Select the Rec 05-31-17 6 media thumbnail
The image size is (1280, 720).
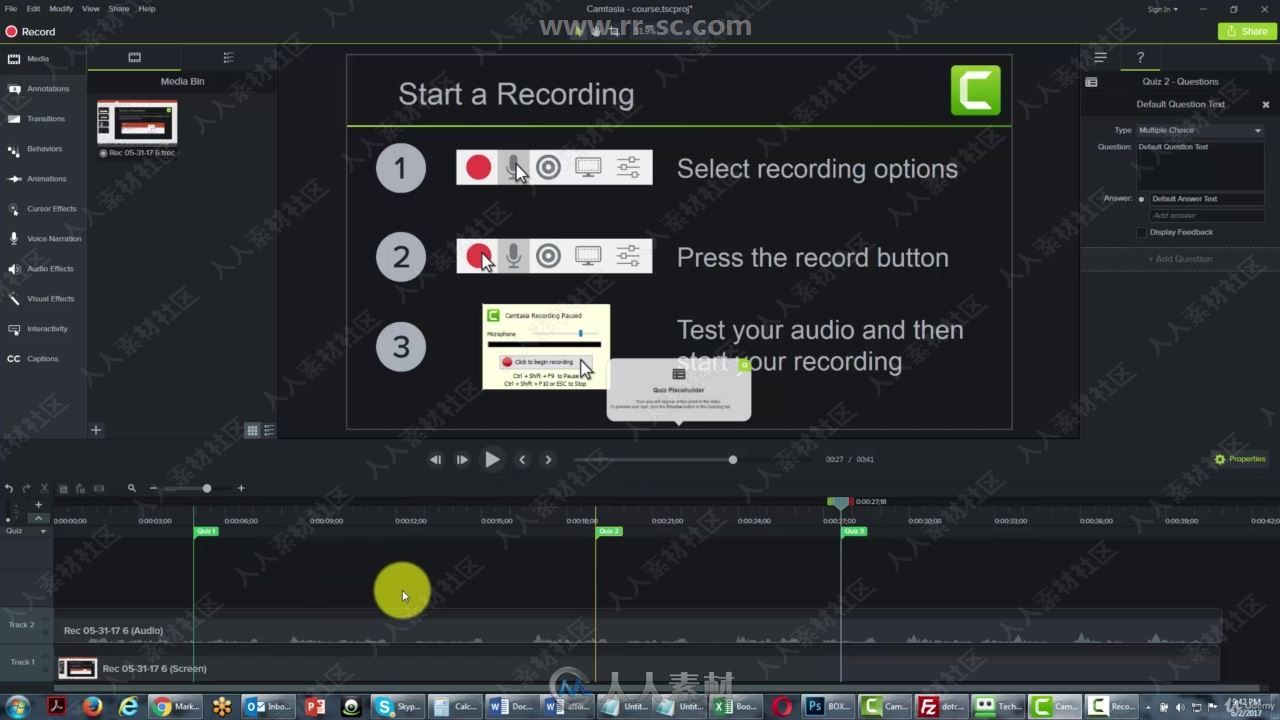coord(137,123)
